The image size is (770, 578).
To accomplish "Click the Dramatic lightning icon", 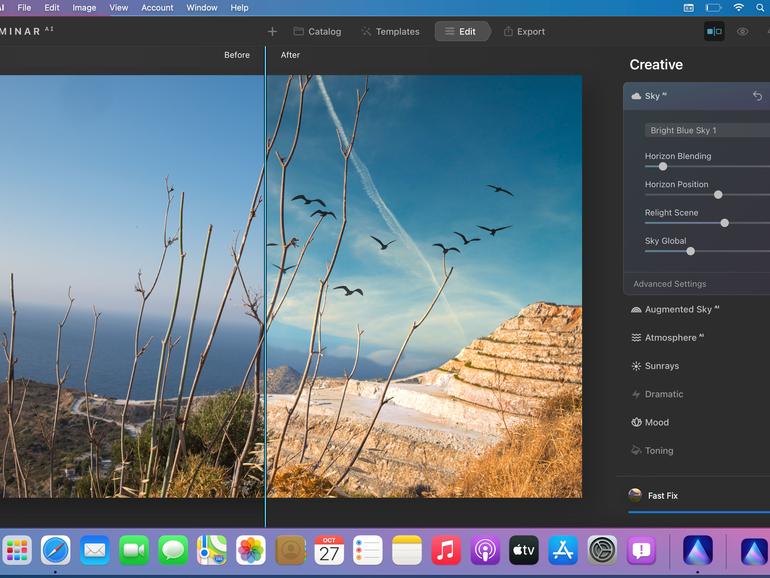I will coord(636,394).
